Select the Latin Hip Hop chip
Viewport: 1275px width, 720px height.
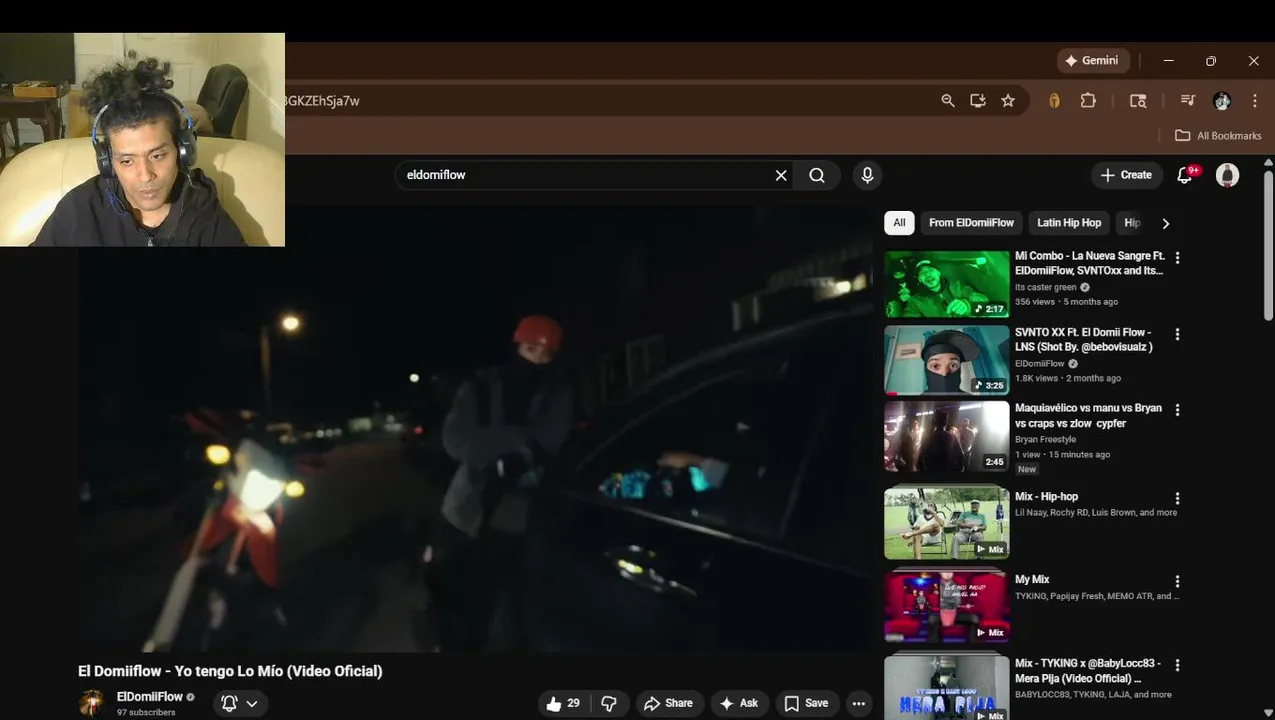coord(1069,223)
